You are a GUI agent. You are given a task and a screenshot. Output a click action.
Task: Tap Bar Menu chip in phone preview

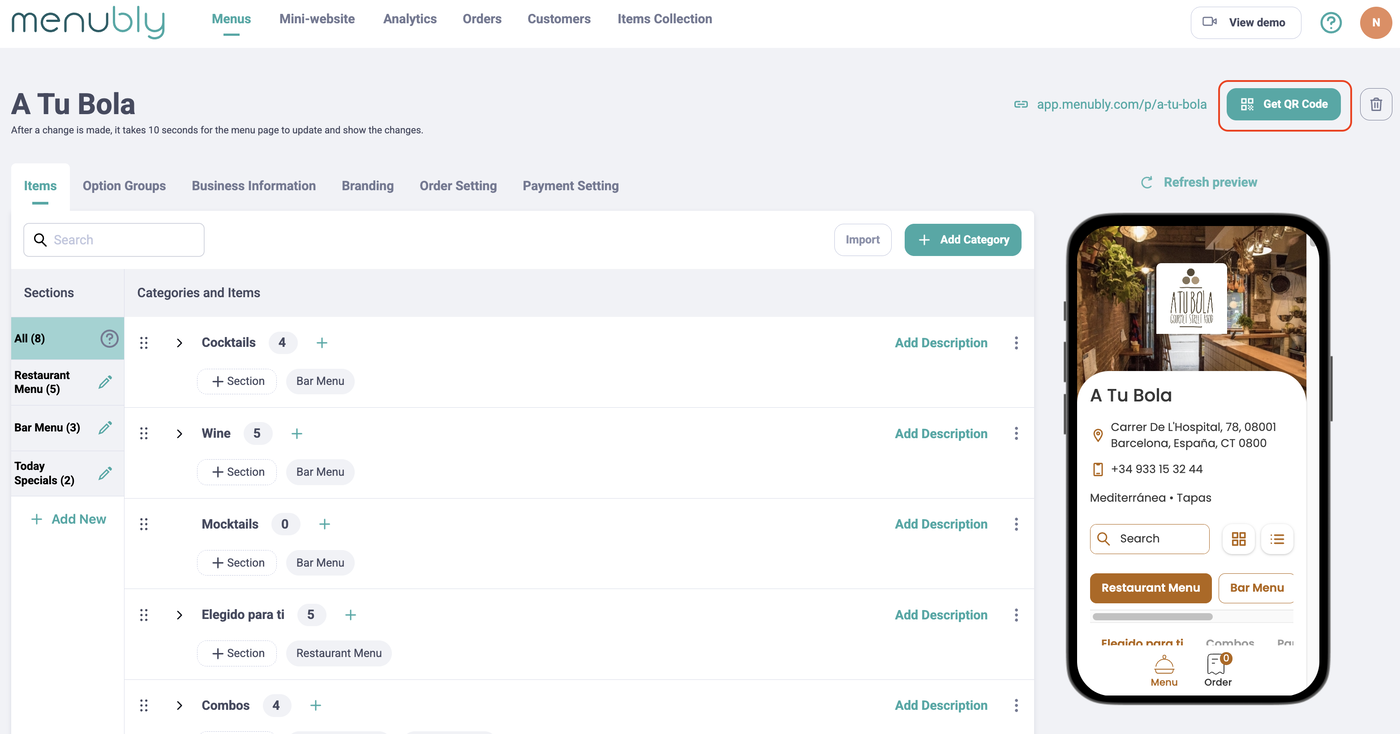(1256, 588)
